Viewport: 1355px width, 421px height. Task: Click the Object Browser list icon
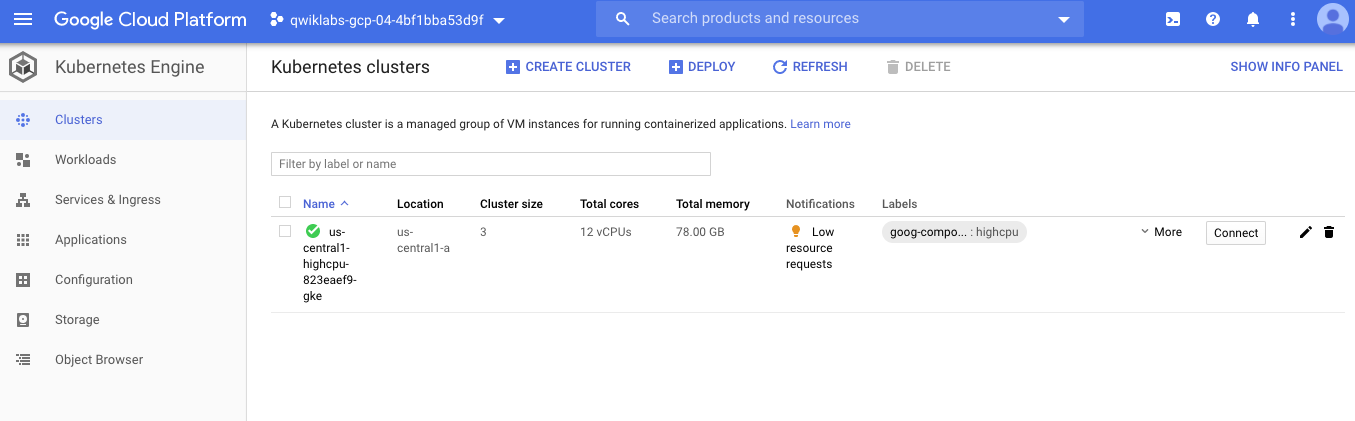(x=23, y=360)
